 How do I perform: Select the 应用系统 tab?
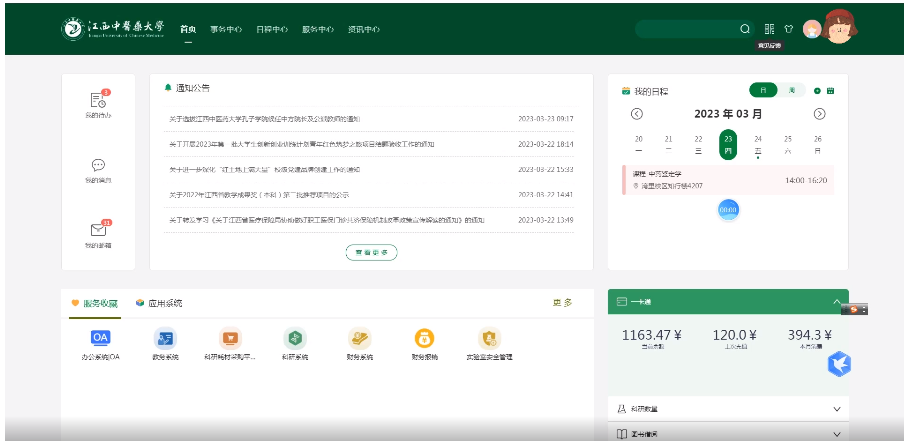click(159, 303)
